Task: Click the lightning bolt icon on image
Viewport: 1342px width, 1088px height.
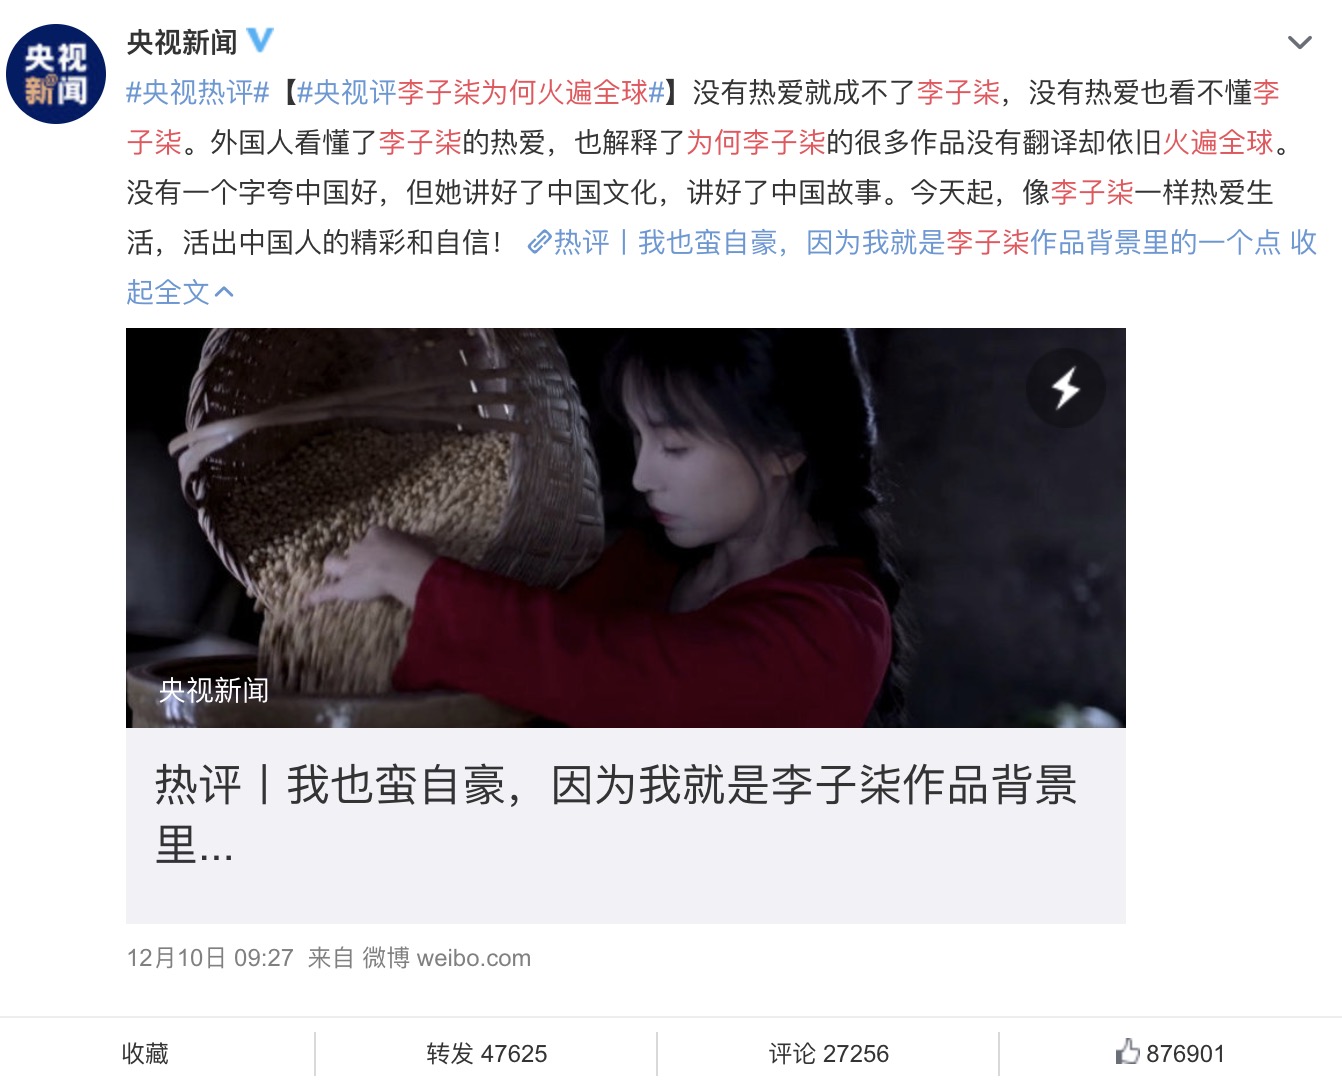Action: [1066, 388]
